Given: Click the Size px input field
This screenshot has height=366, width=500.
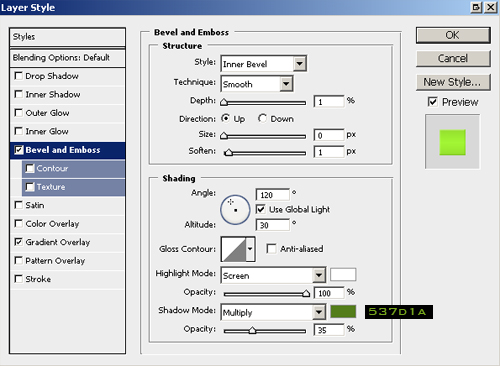Looking at the screenshot, I should (329, 135).
